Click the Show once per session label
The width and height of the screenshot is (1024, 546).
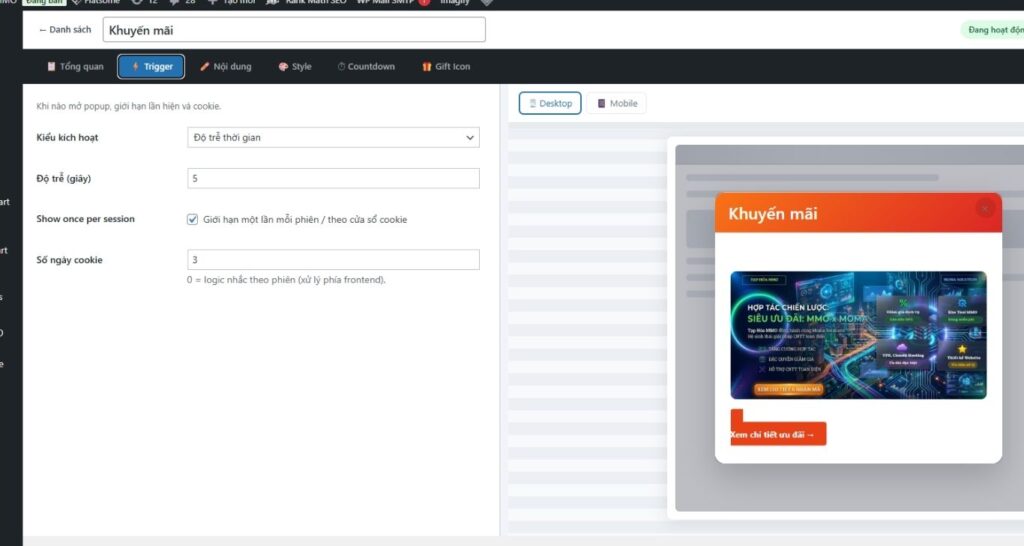click(x=86, y=219)
